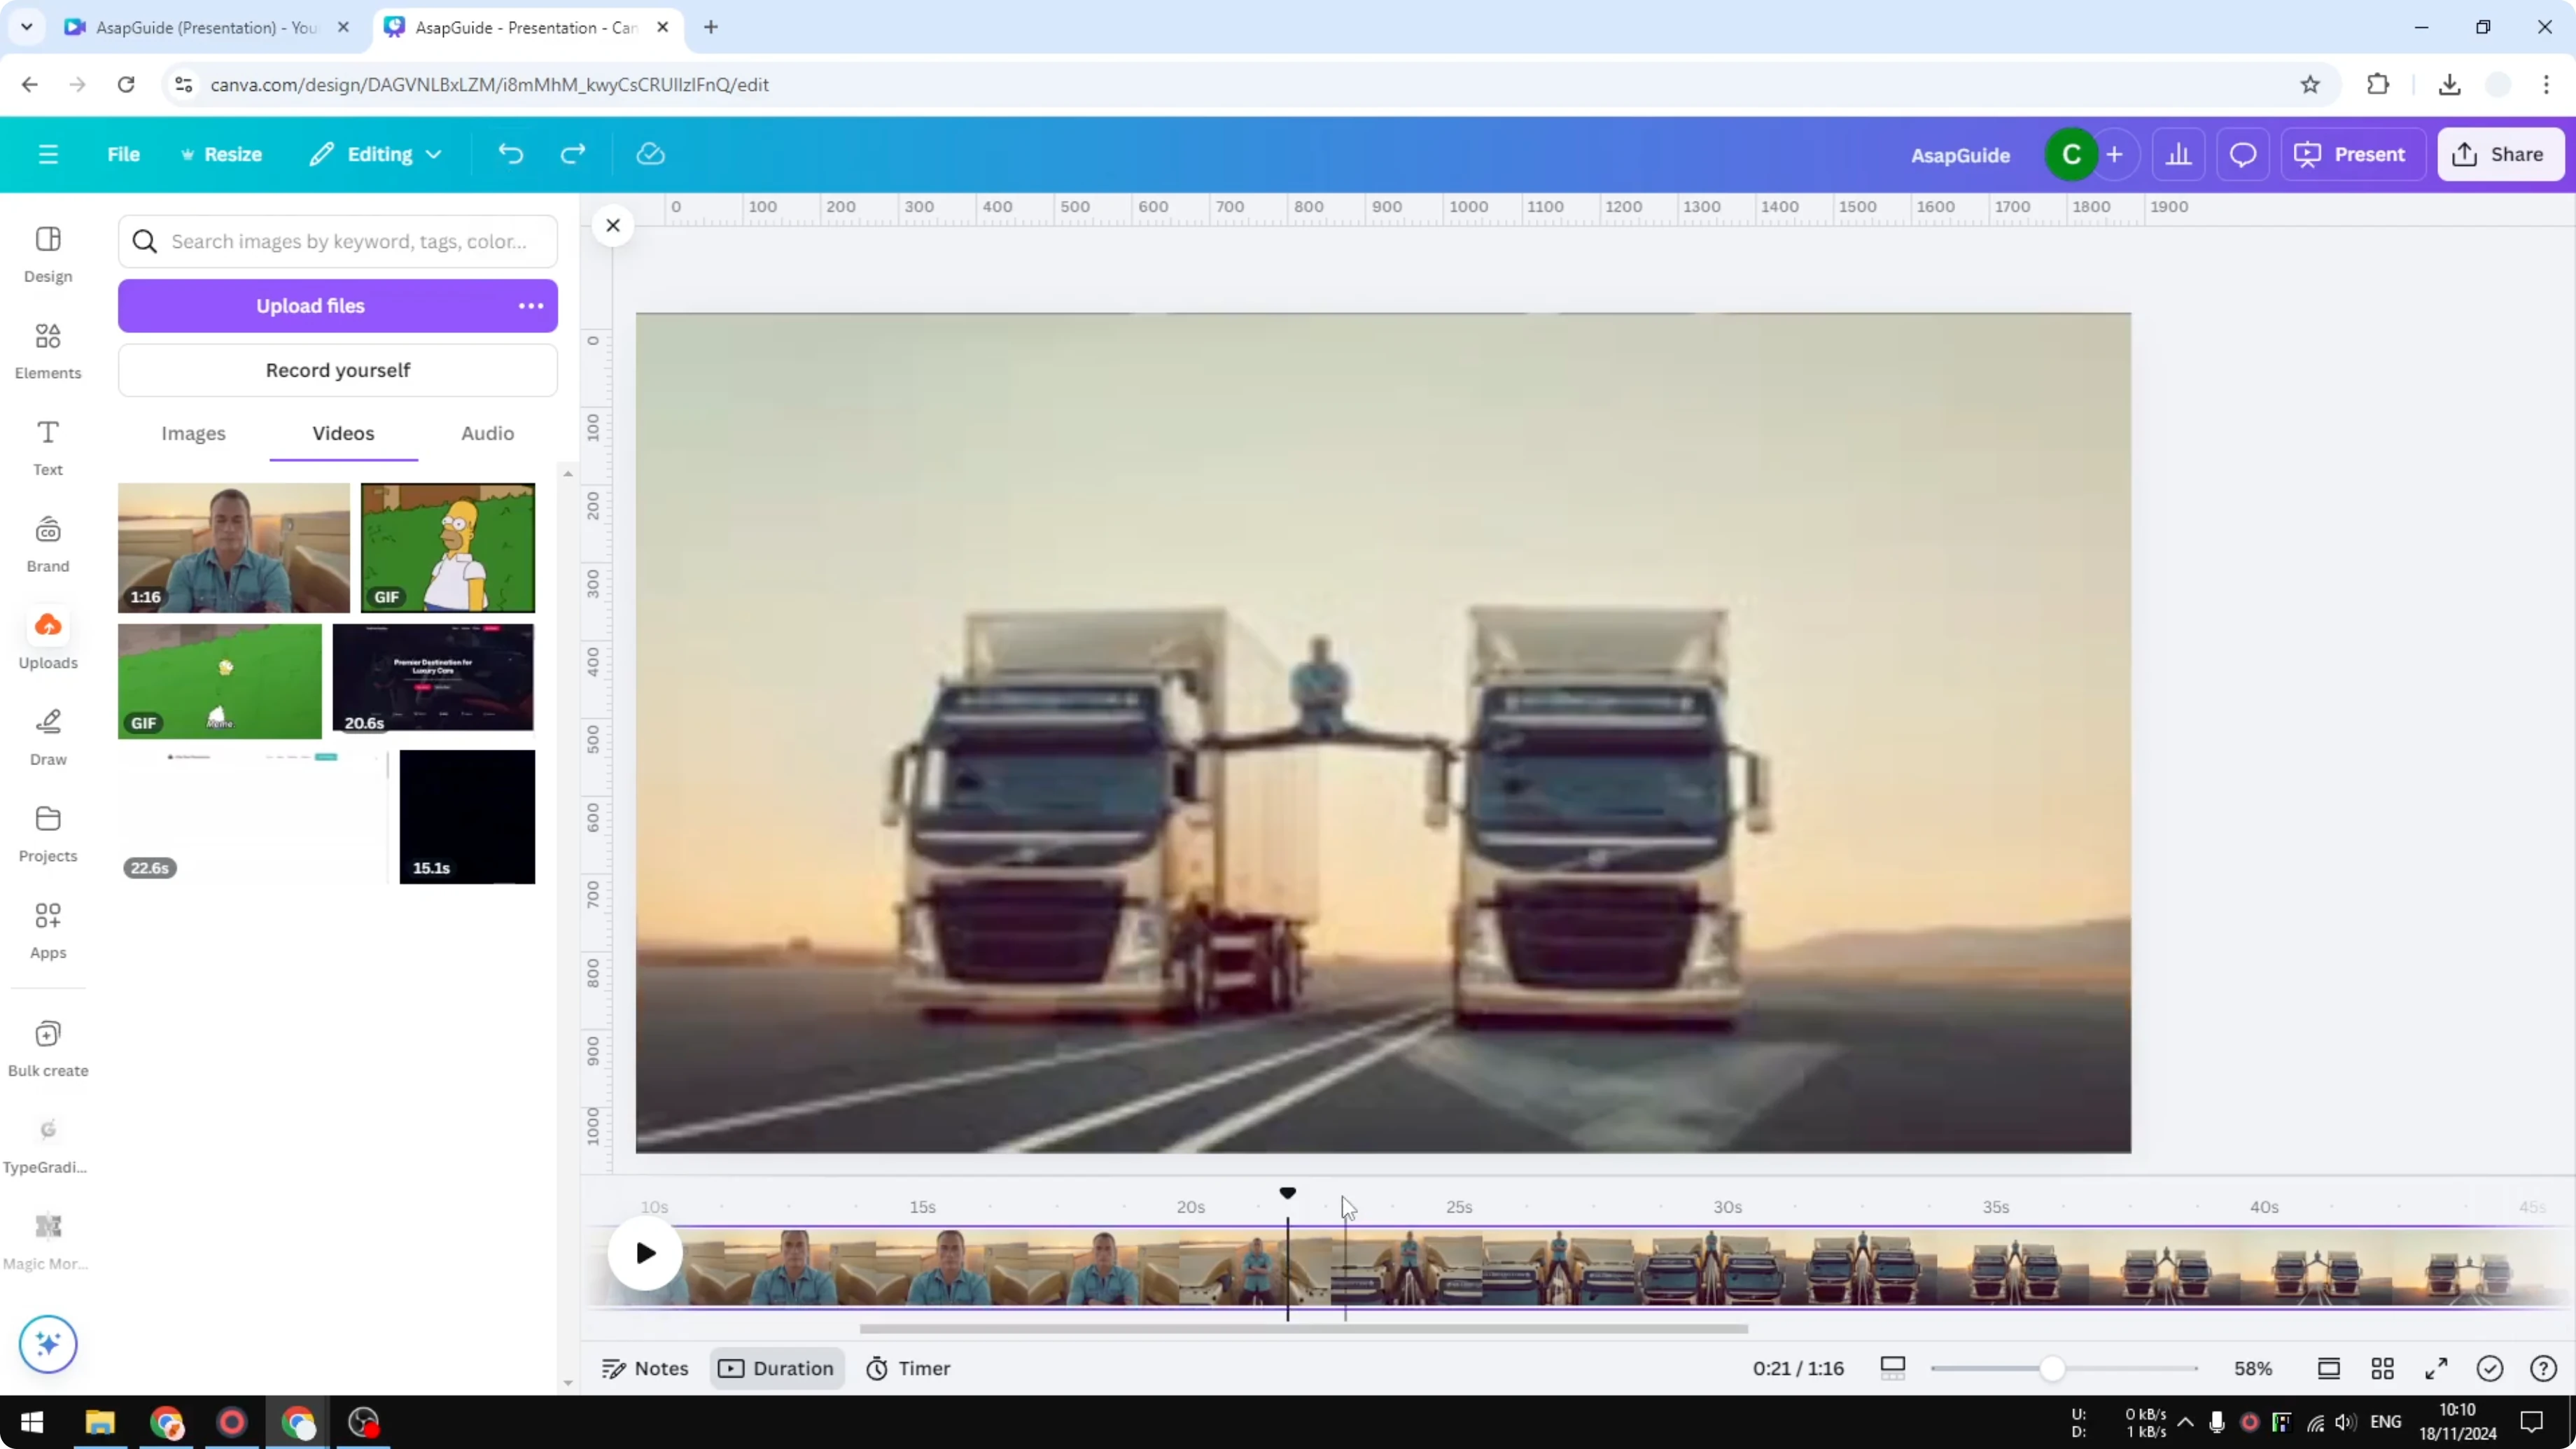Viewport: 2576px width, 1449px height.
Task: Open the Elements panel in the sidebar
Action: pos(47,350)
